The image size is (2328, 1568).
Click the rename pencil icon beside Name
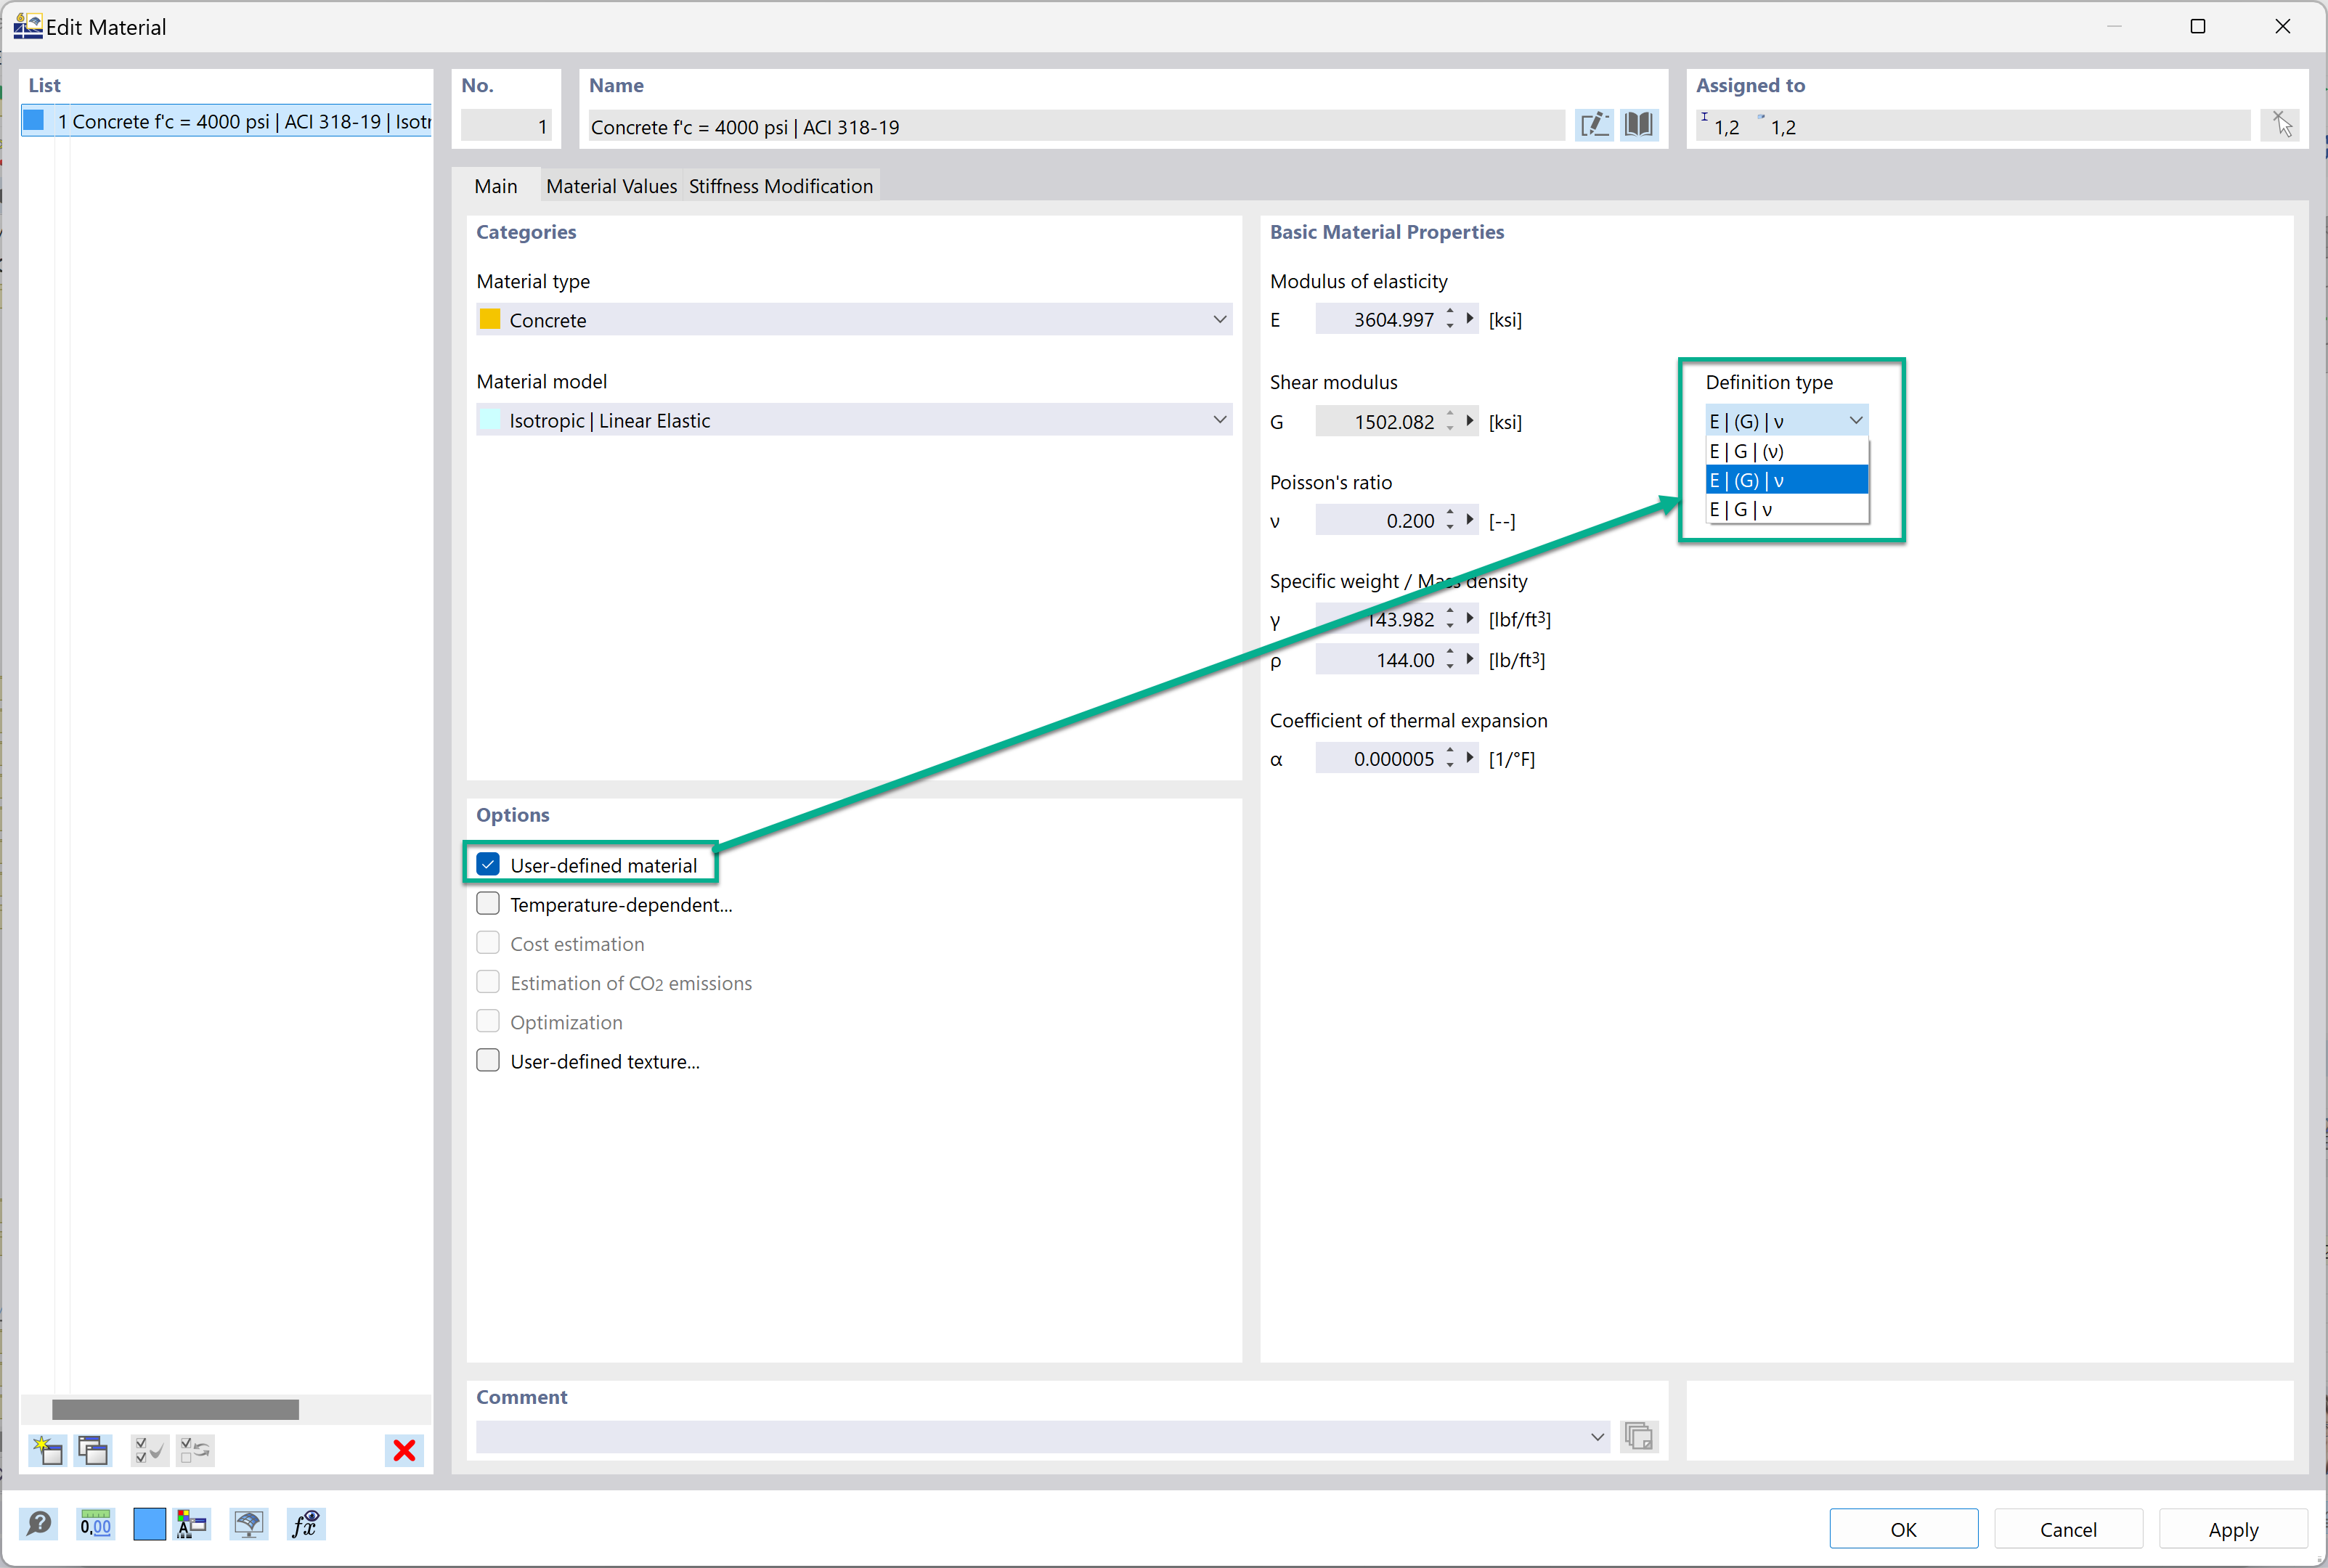pyautogui.click(x=1594, y=124)
